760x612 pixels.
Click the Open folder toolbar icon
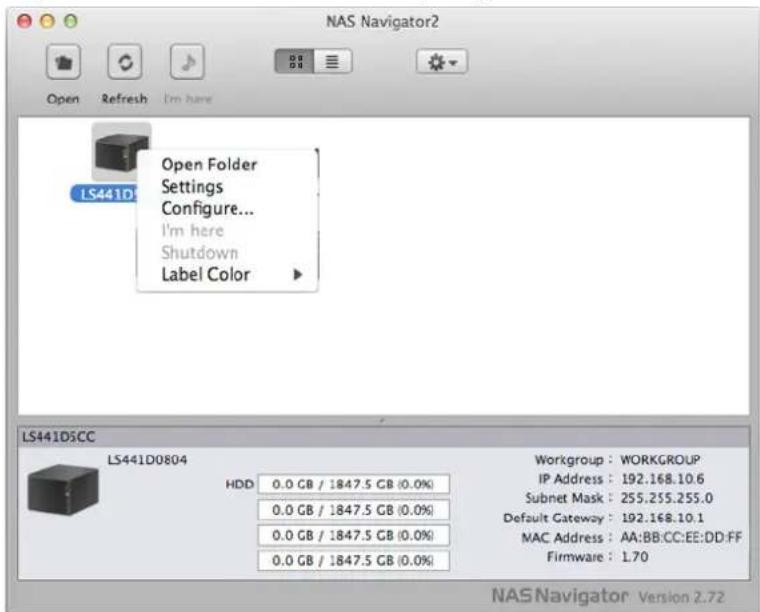point(63,62)
